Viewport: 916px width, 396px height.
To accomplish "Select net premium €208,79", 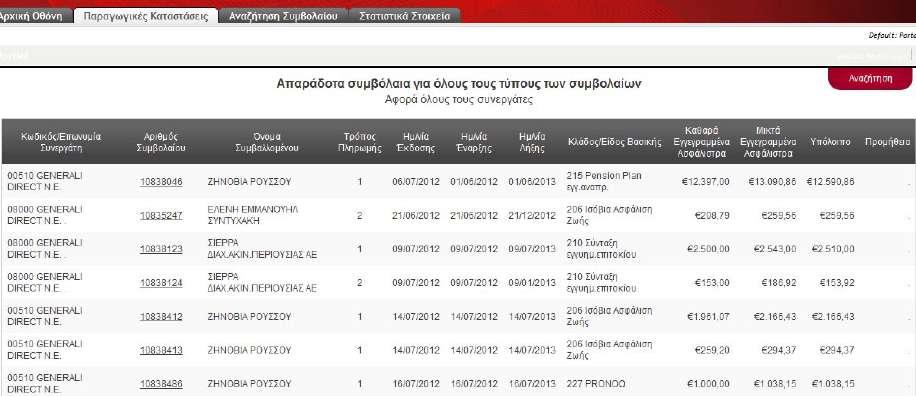I will pyautogui.click(x=712, y=216).
